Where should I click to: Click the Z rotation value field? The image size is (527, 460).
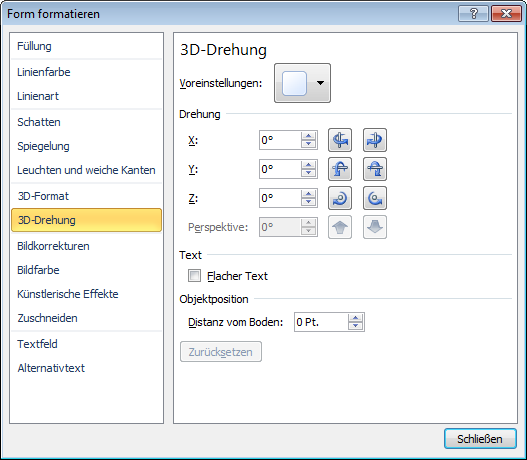click(280, 198)
